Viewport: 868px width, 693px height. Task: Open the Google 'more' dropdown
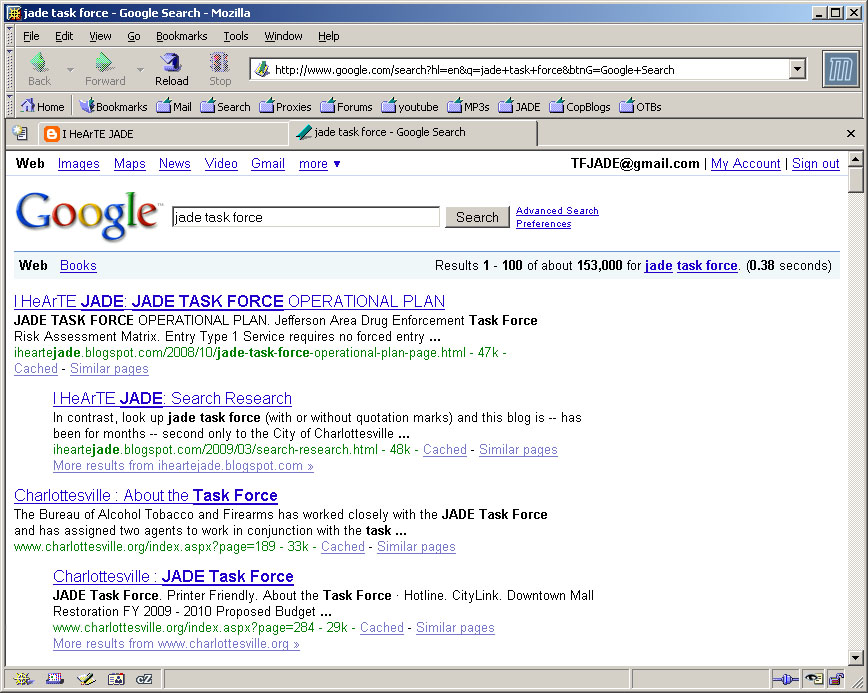tap(319, 163)
